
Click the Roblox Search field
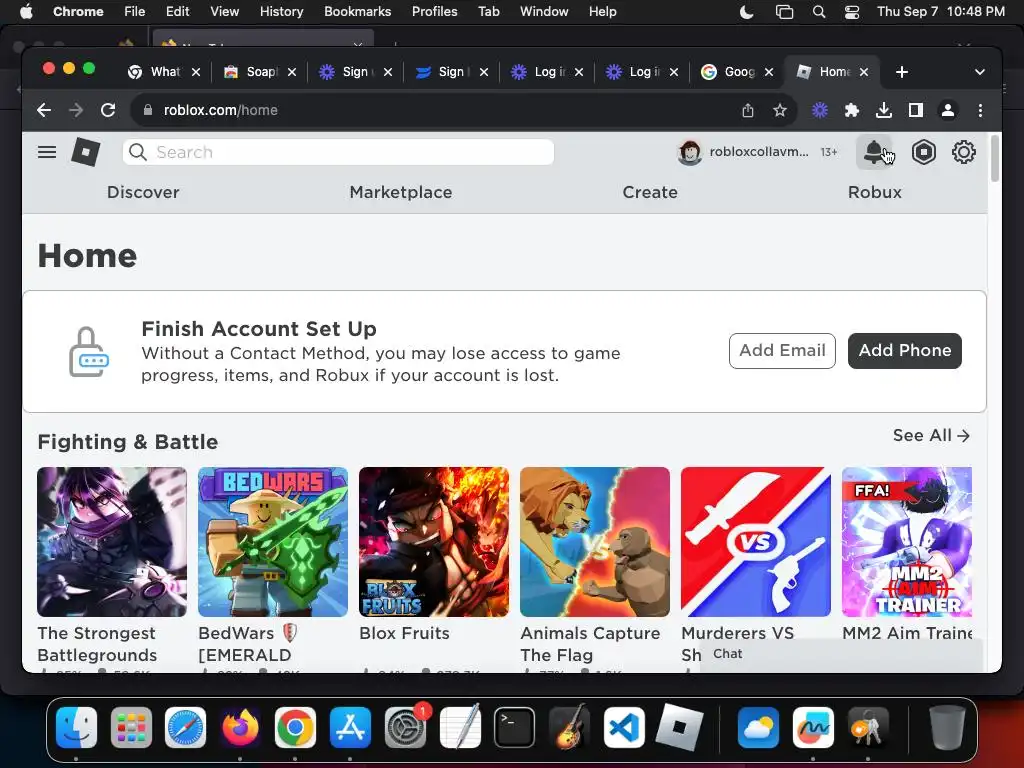point(338,152)
